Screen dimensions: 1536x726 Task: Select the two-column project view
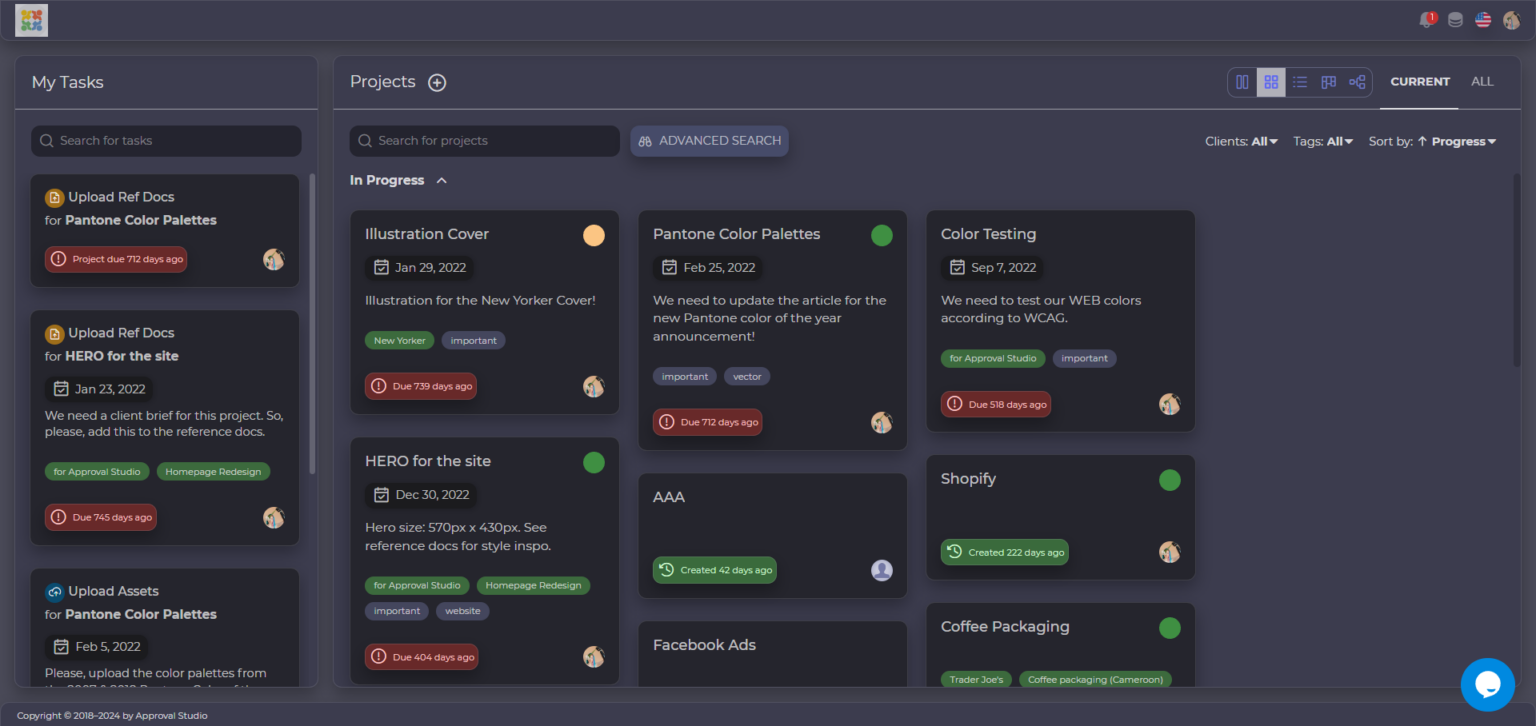coord(1241,82)
